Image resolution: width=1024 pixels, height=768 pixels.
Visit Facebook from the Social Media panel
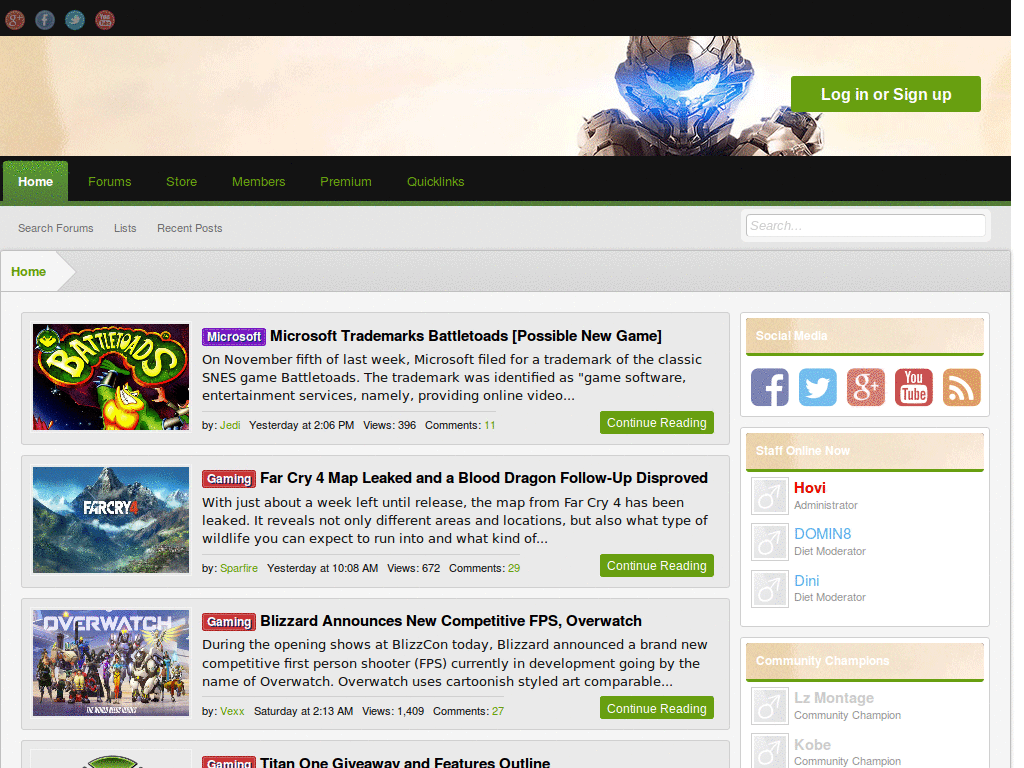tap(770, 387)
